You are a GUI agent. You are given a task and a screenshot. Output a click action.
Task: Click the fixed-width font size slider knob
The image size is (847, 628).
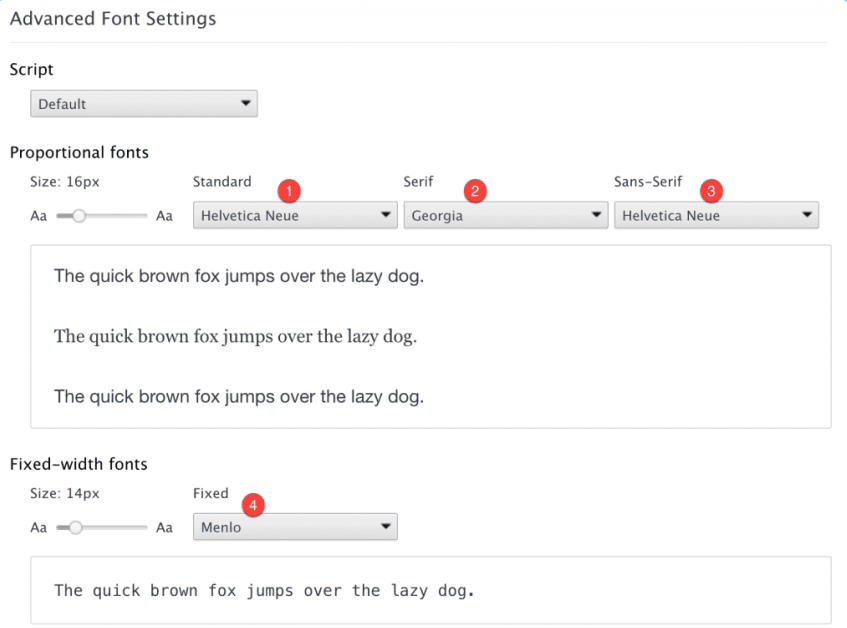coord(76,528)
